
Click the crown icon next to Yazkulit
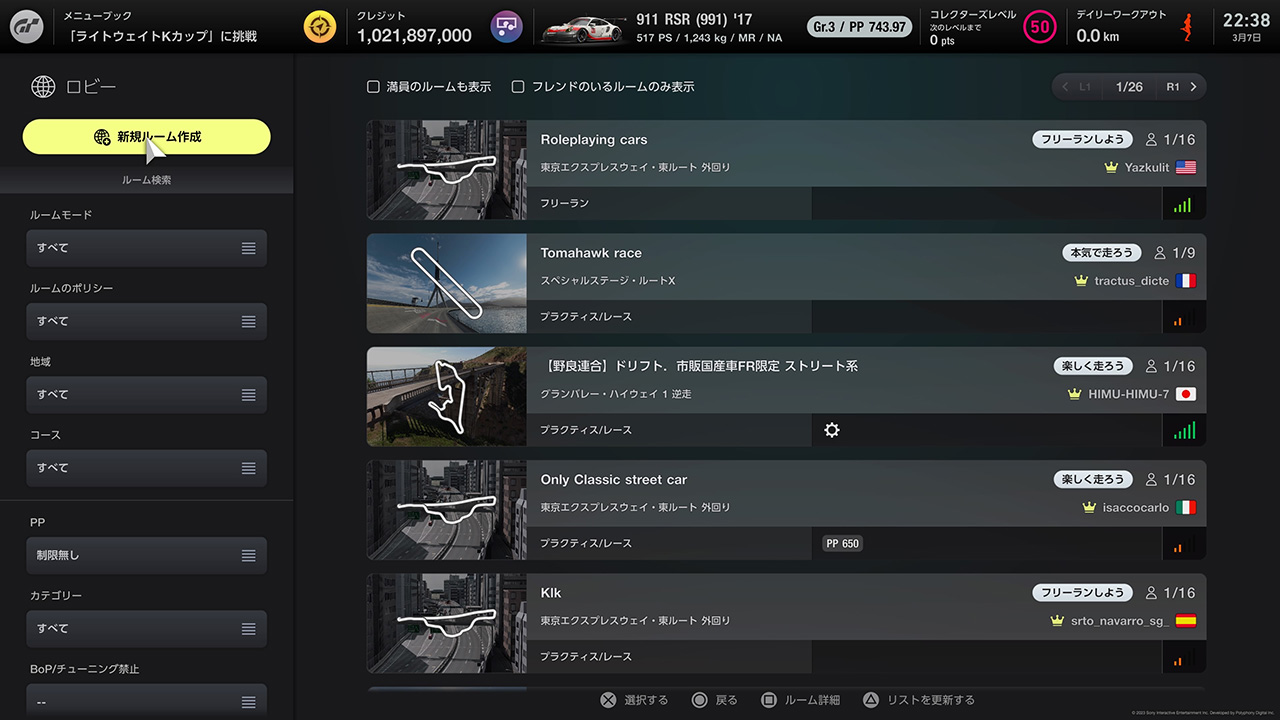[1111, 168]
